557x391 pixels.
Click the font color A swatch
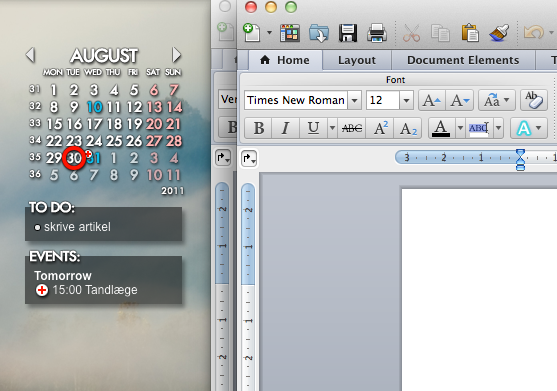[441, 128]
